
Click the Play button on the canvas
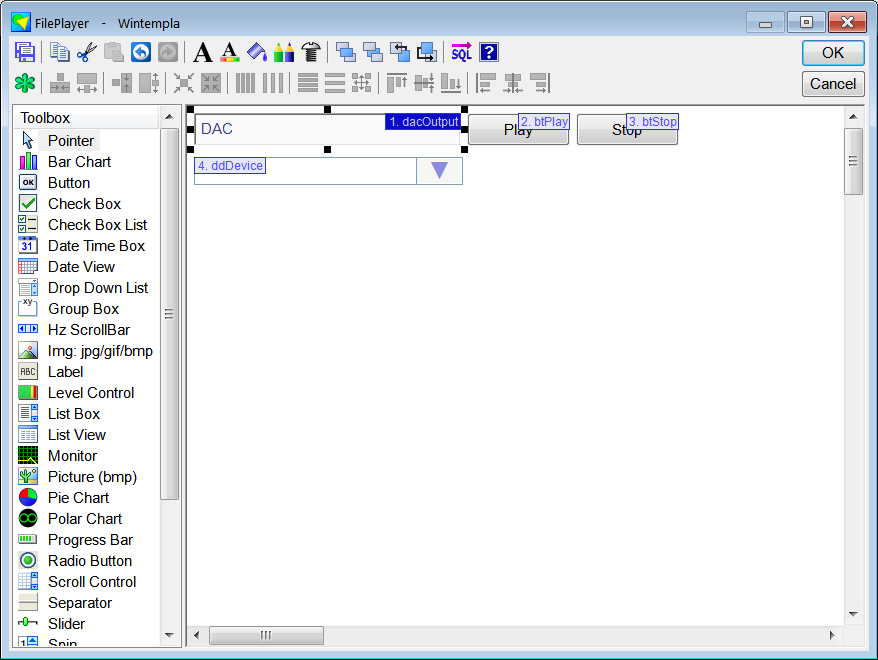click(x=518, y=130)
